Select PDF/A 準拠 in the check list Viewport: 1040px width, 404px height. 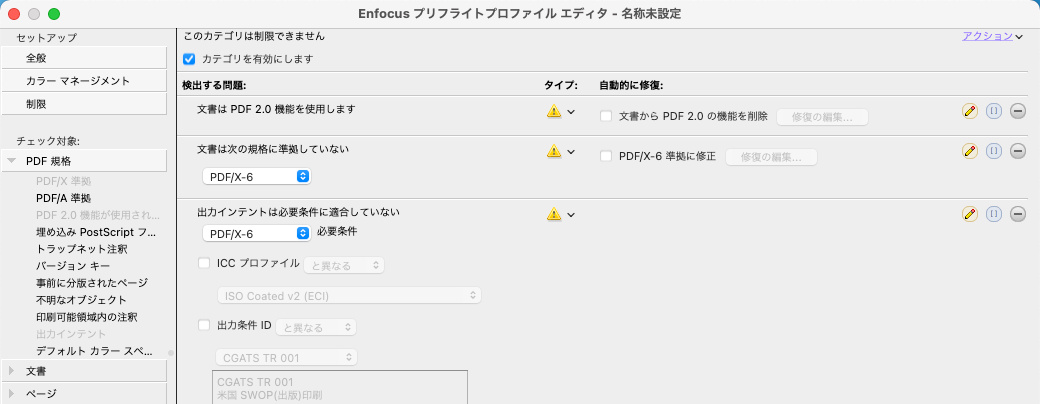[64, 198]
